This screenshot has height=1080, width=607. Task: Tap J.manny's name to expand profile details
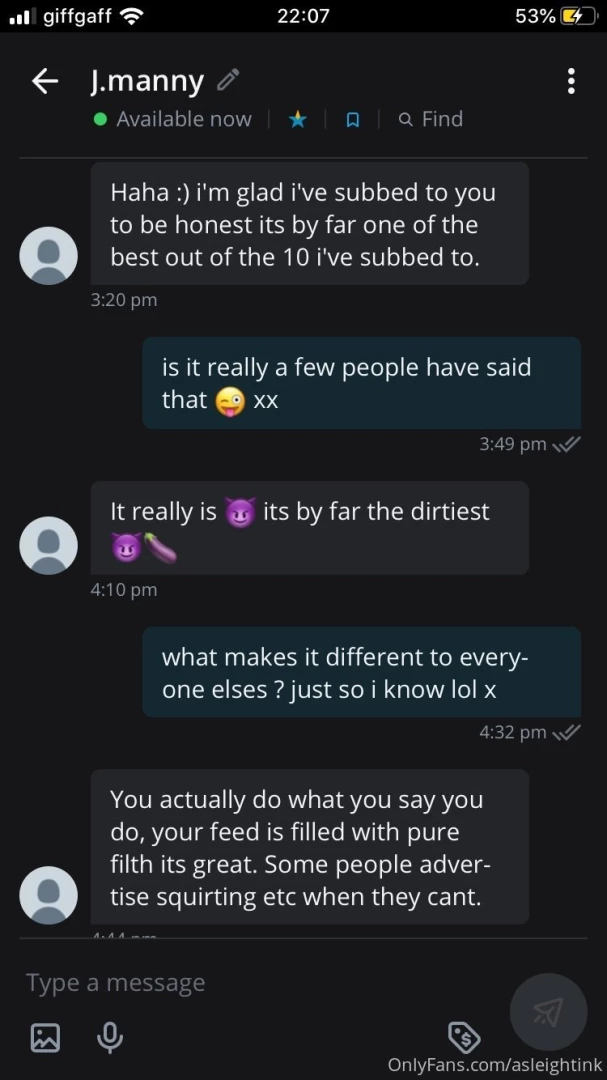point(146,80)
